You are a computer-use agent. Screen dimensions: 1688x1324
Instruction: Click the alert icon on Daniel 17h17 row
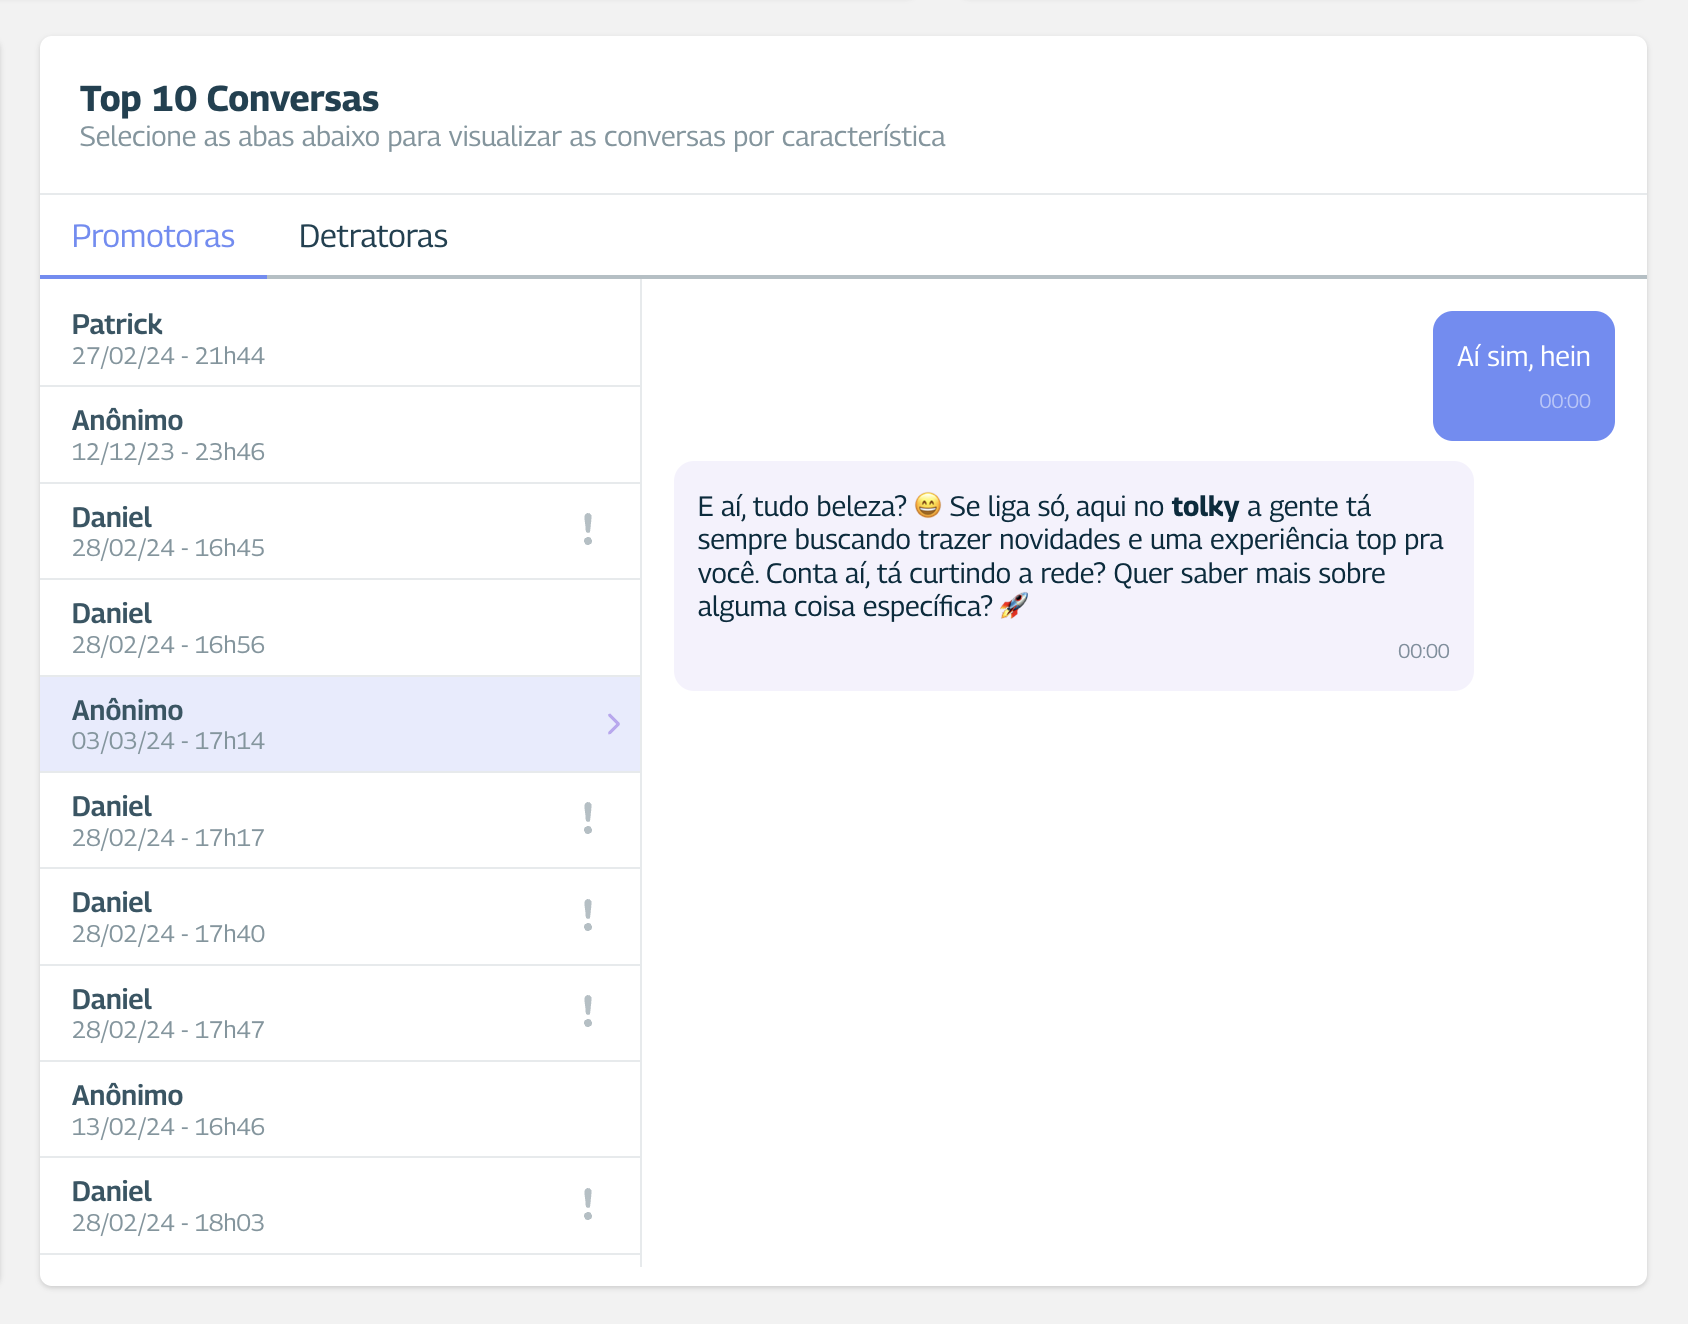coord(588,818)
